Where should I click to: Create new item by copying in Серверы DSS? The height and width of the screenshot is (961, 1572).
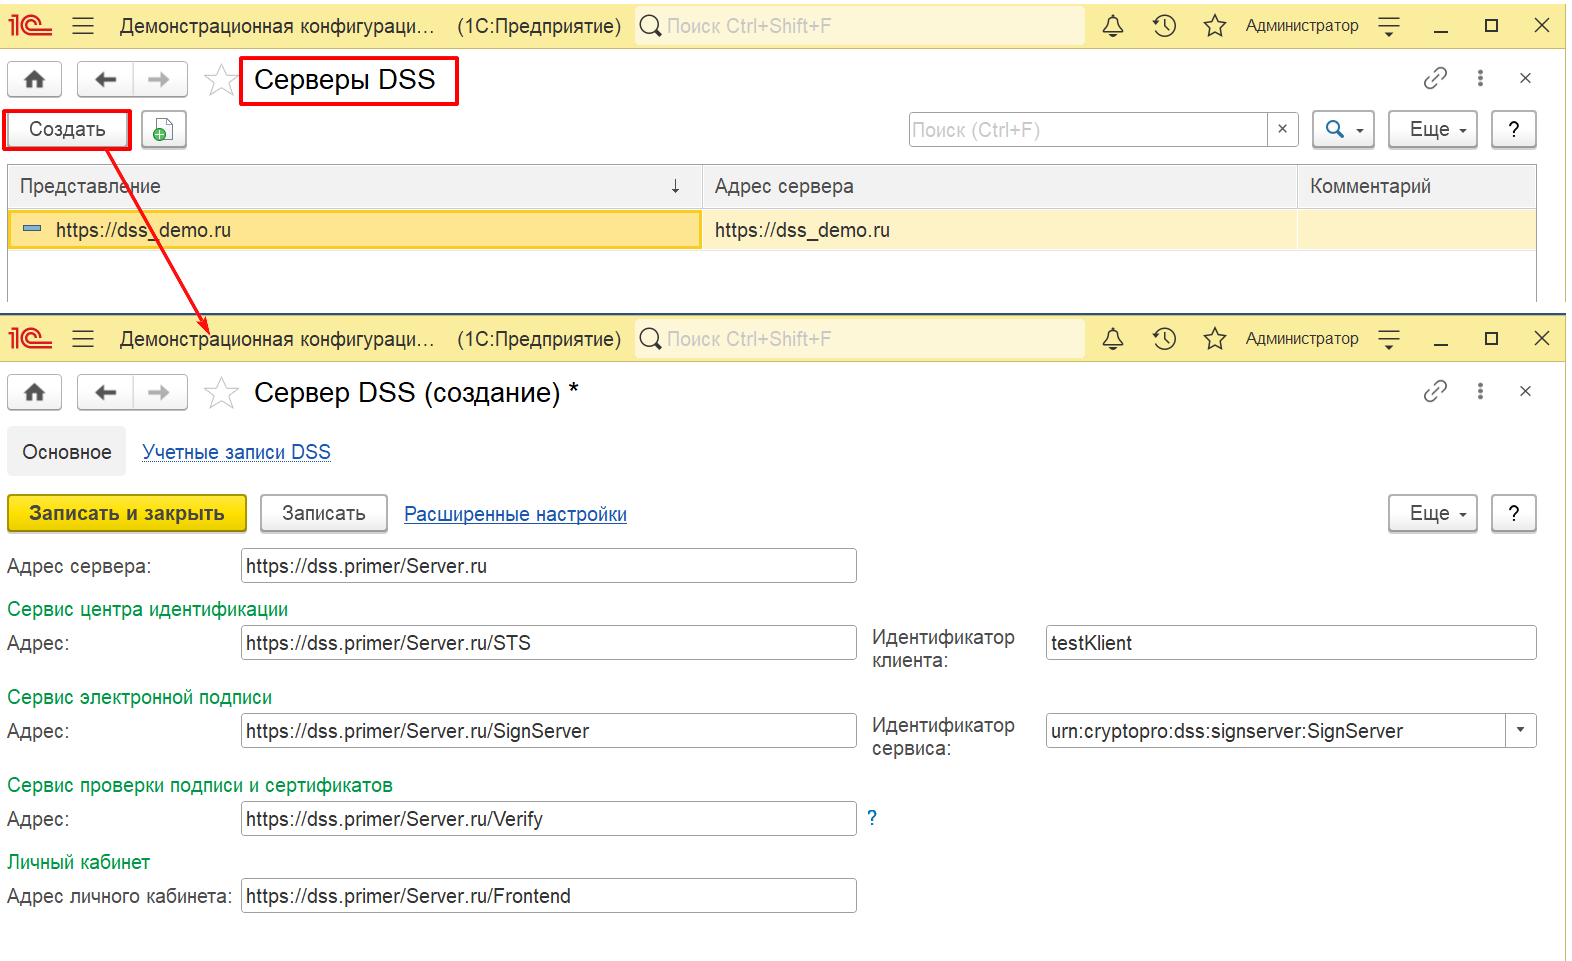coord(164,129)
